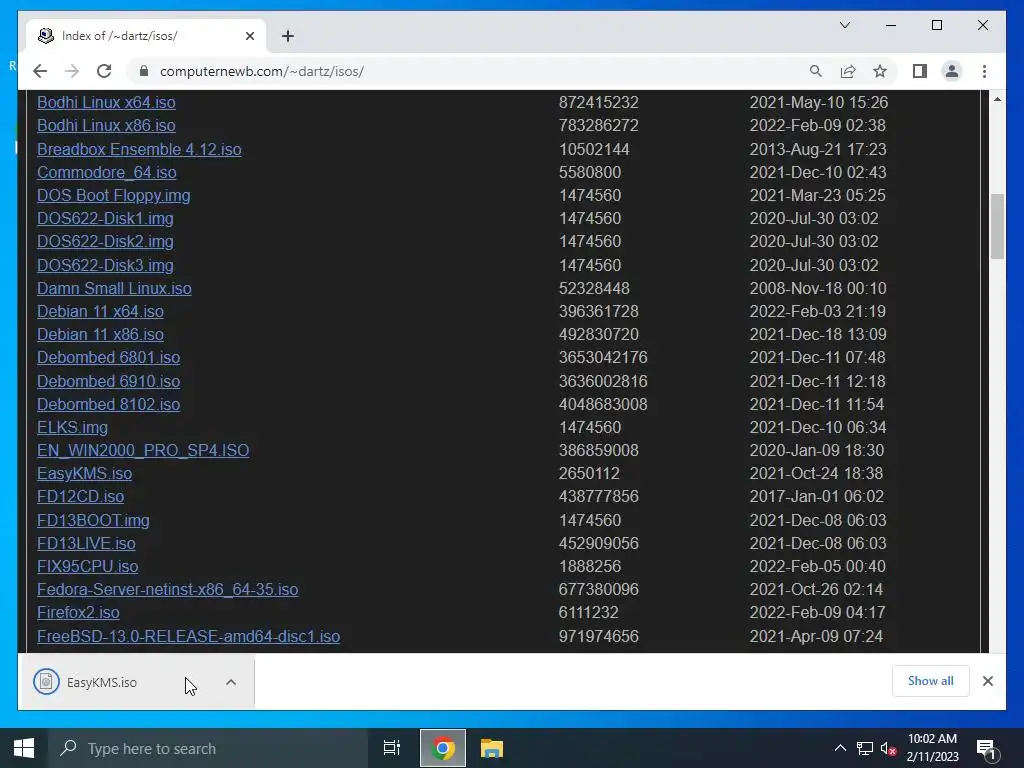1024x768 pixels.
Task: Open FreeBSD-13.0-RELEASE-amd64-disc1.iso link
Action: click(x=189, y=636)
